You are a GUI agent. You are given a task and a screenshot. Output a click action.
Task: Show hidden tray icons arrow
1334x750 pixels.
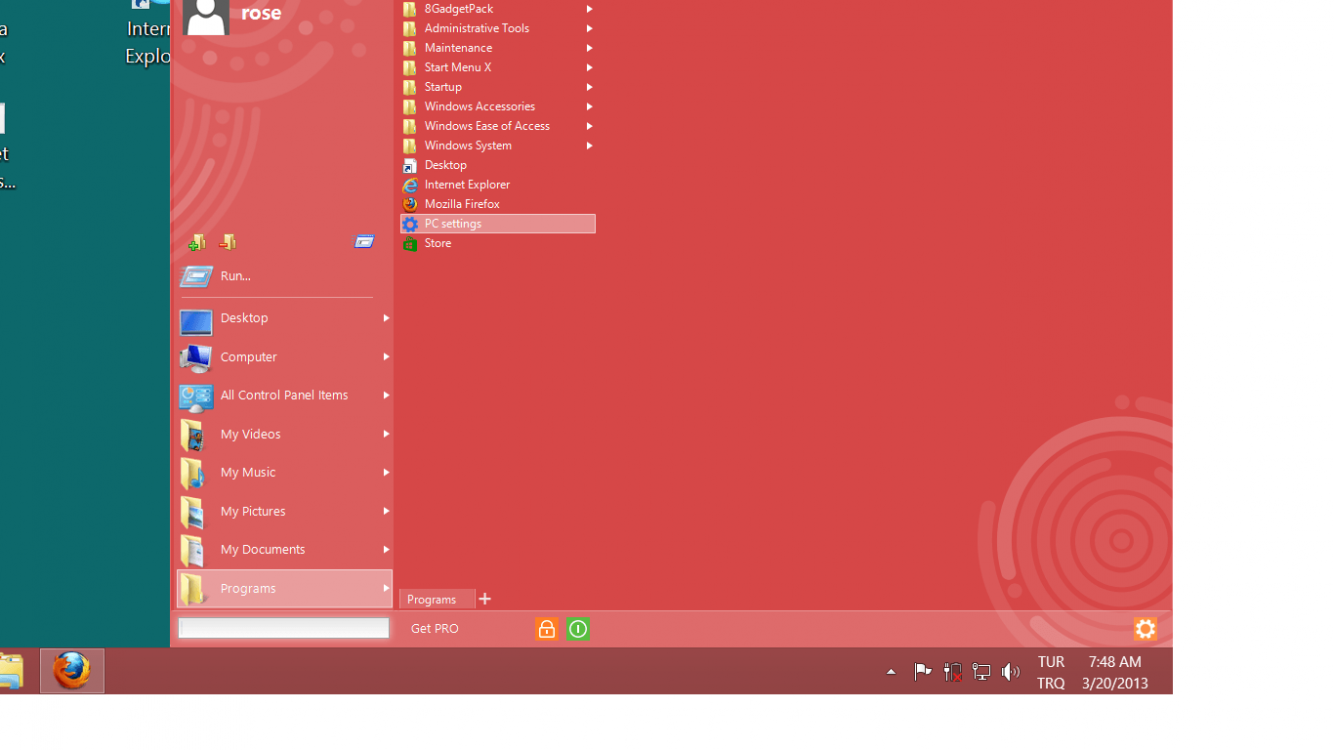pyautogui.click(x=891, y=672)
